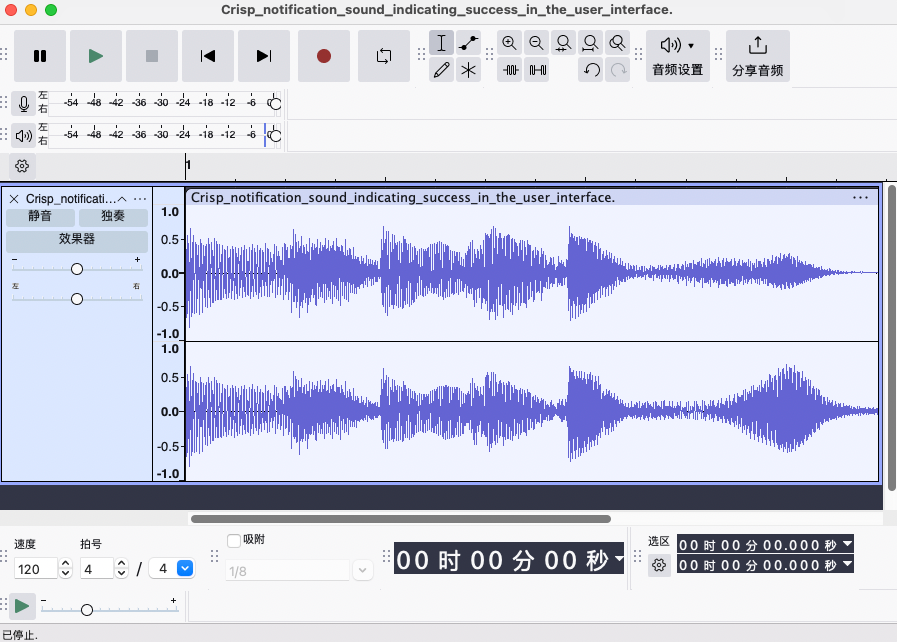Adjust the playback level slider knob

point(275,136)
